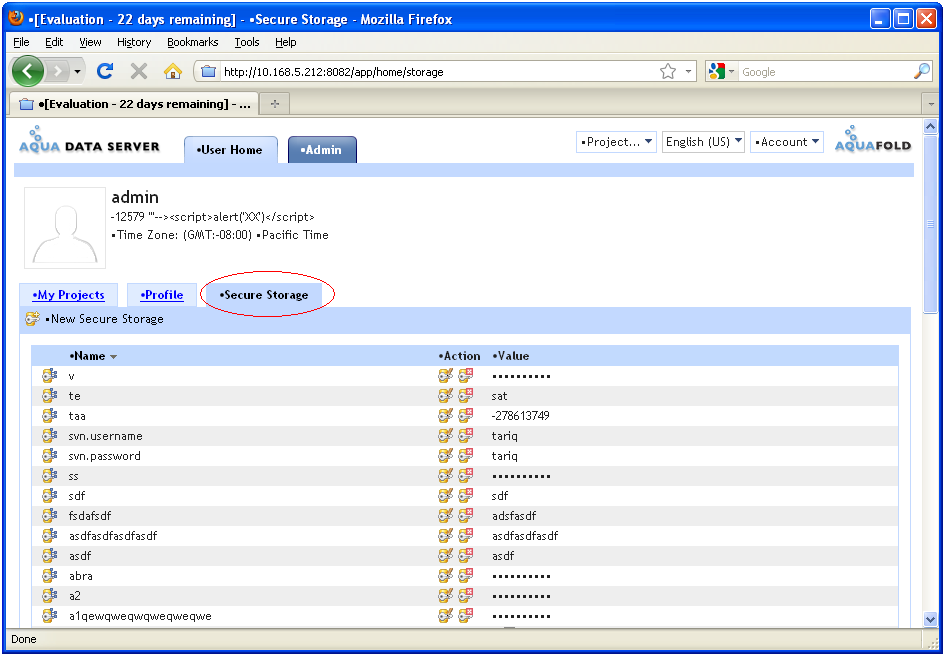Click the edit icon for row 'v'
The width and height of the screenshot is (946, 656).
[x=445, y=376]
